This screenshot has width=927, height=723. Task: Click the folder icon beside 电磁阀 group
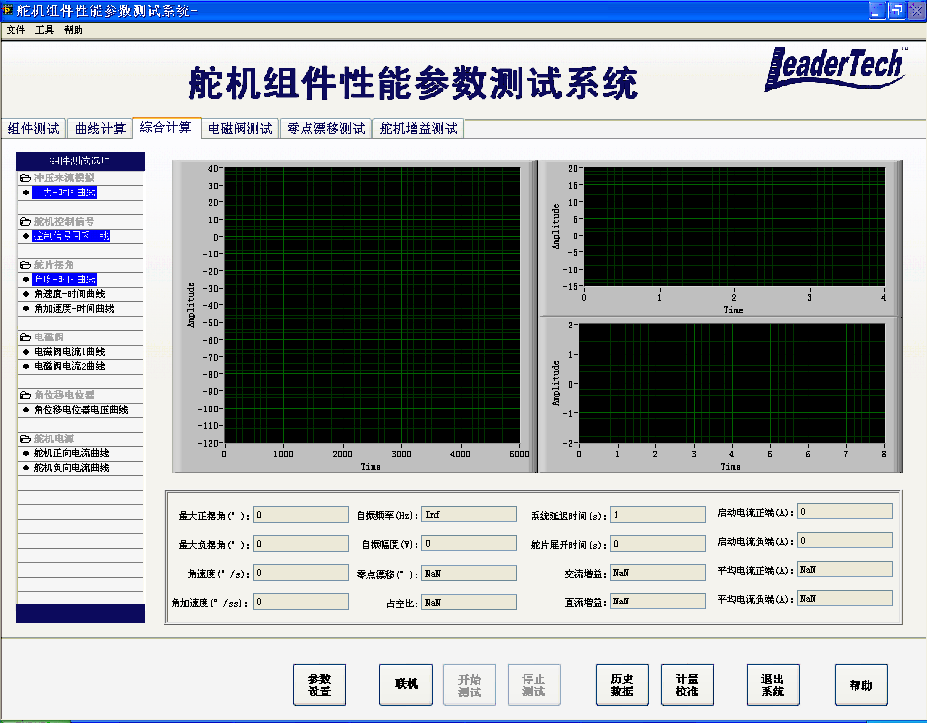[25, 338]
